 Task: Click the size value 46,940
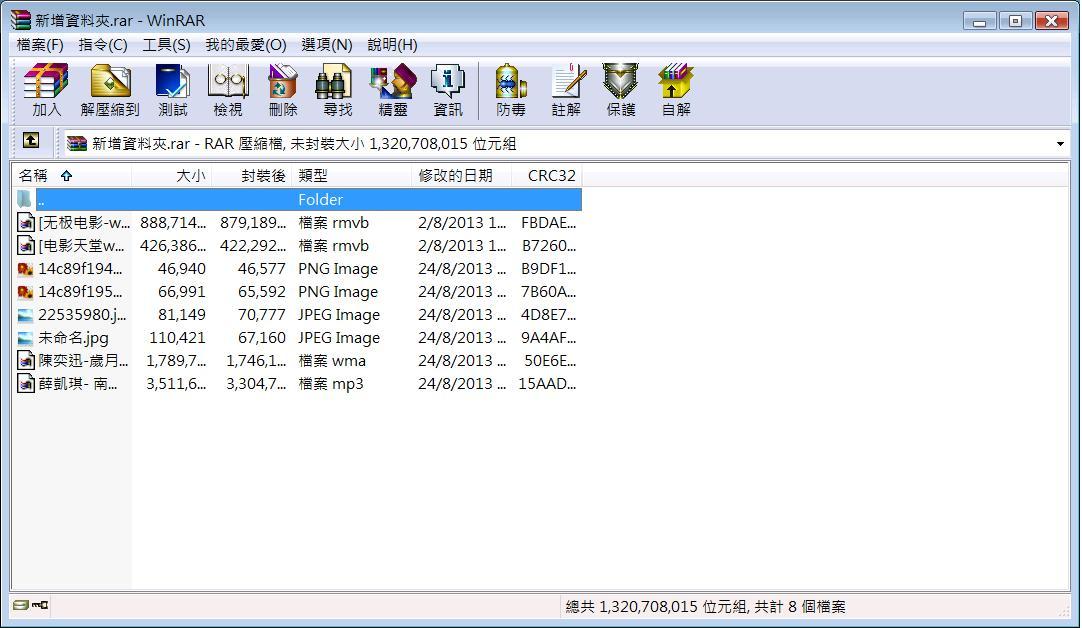point(181,268)
